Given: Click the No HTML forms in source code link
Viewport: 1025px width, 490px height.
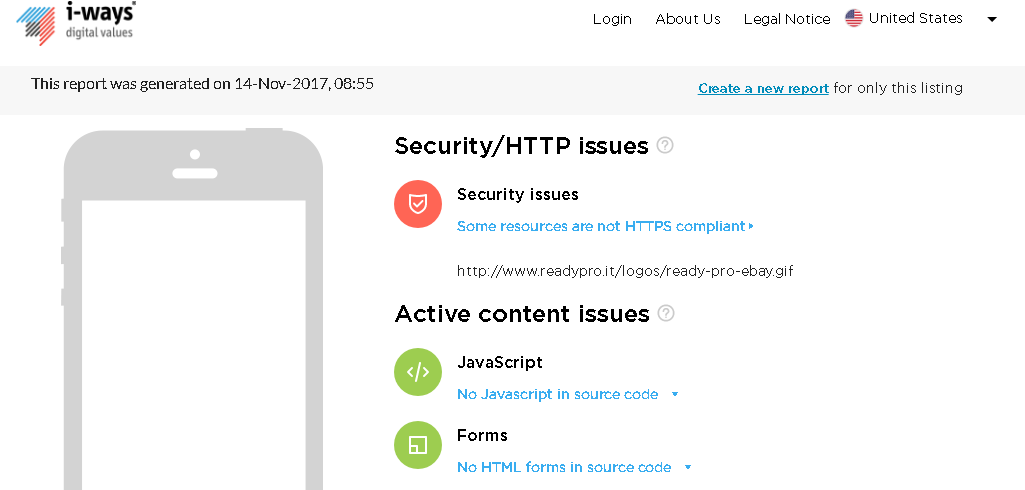Looking at the screenshot, I should 564,467.
